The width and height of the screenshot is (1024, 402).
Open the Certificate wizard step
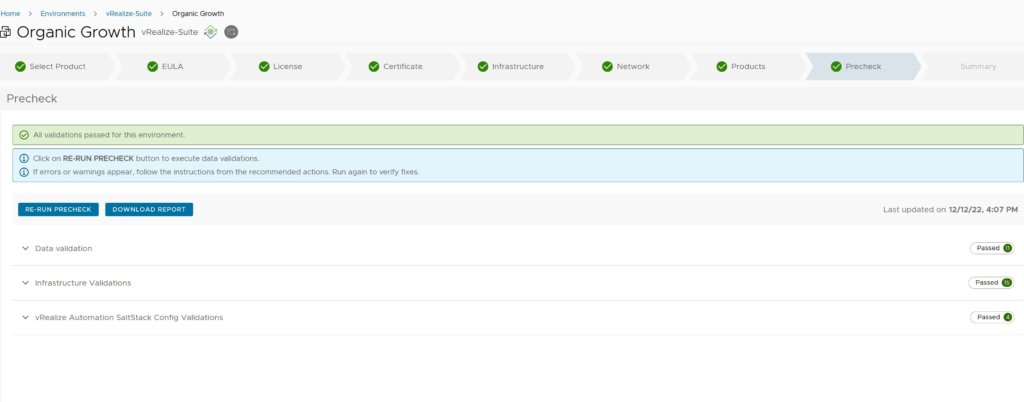(402, 67)
